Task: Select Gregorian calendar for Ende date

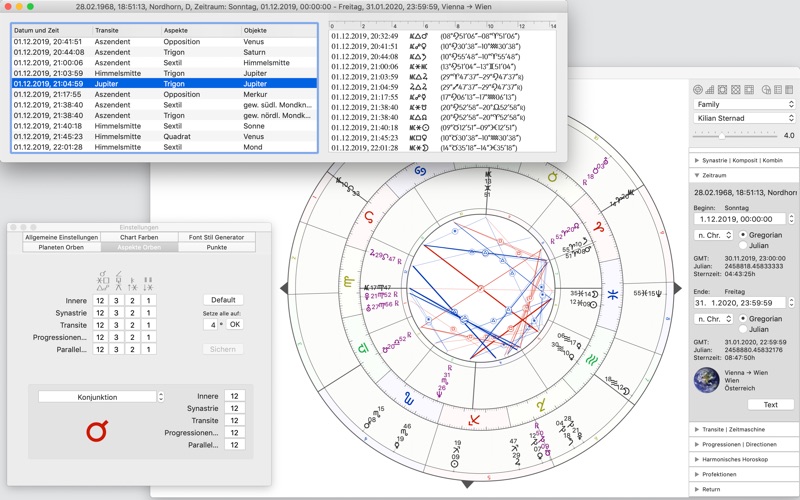Action: pyautogui.click(x=744, y=319)
